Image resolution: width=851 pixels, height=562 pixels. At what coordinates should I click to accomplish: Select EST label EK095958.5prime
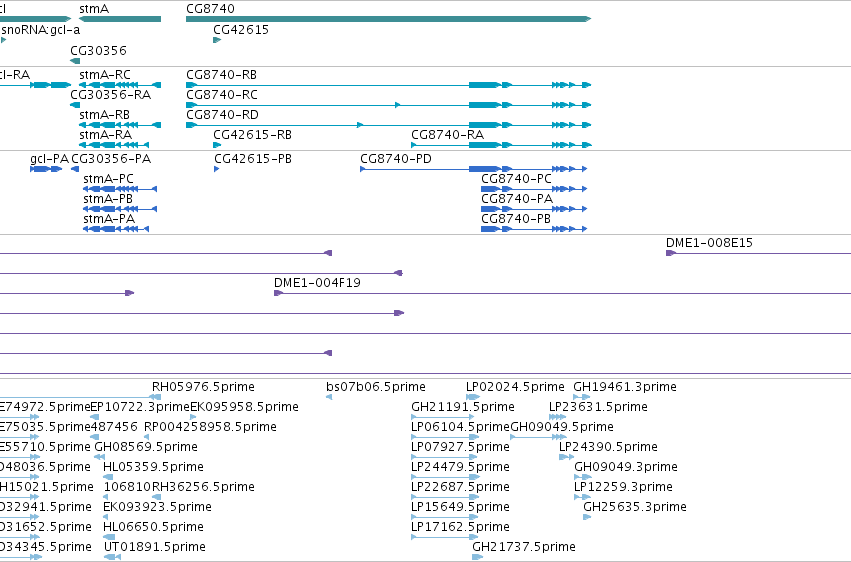pyautogui.click(x=244, y=407)
